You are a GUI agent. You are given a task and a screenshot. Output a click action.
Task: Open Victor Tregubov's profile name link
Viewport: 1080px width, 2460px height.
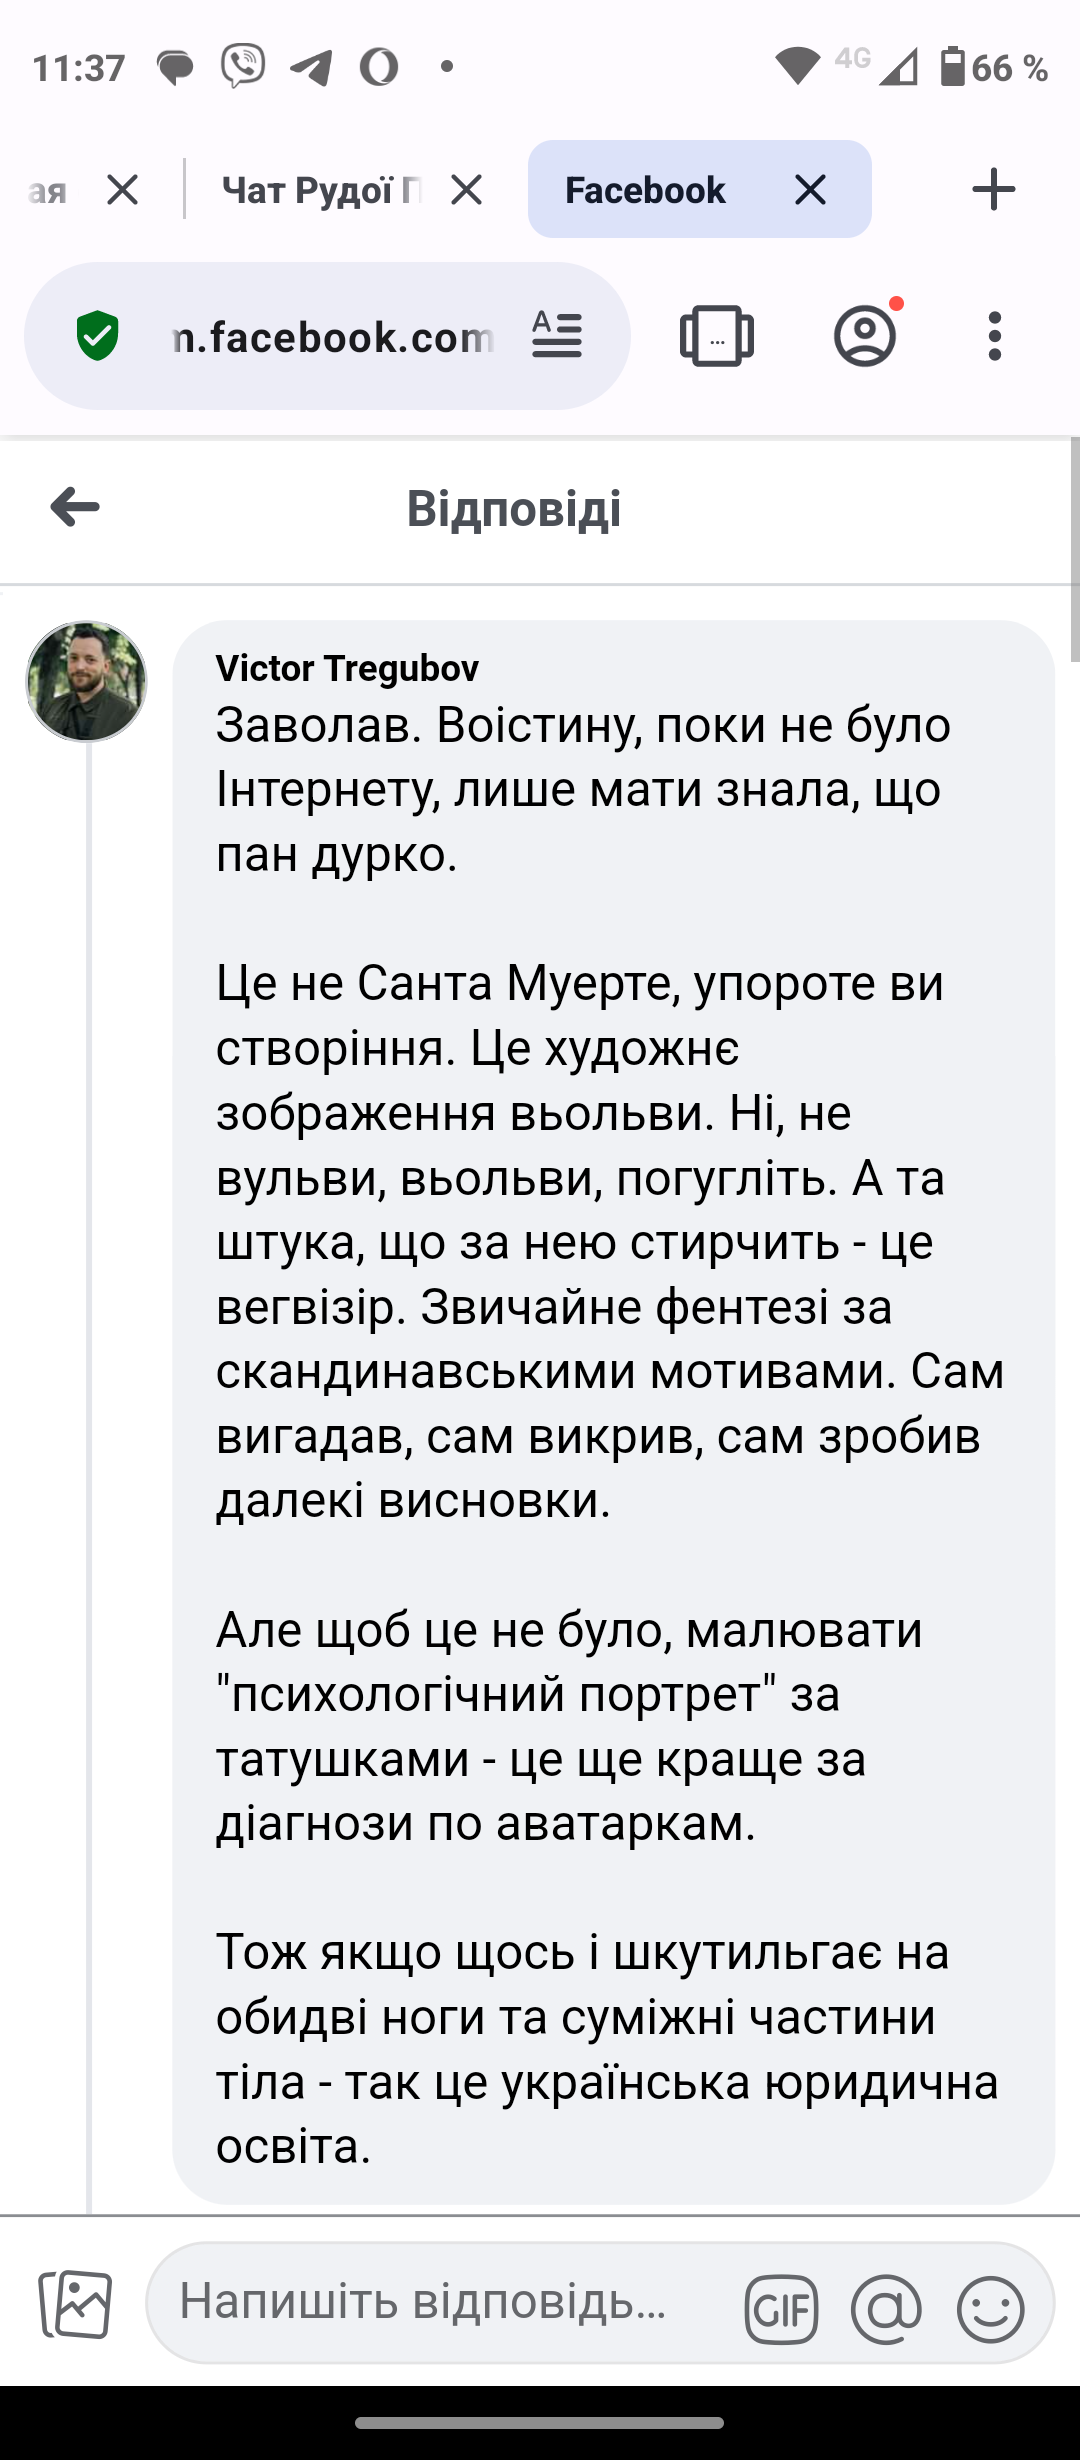347,667
